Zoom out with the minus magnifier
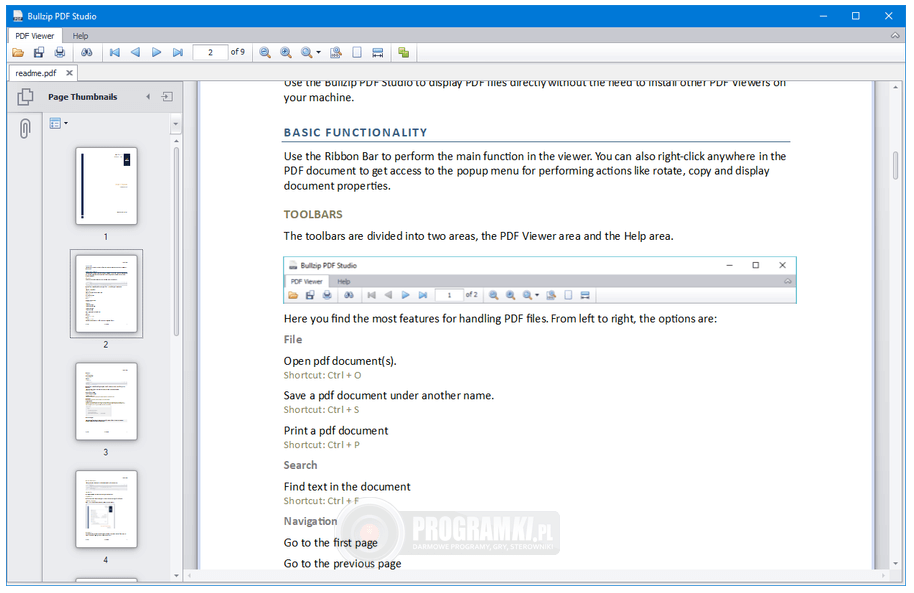914x593 pixels. coord(265,52)
